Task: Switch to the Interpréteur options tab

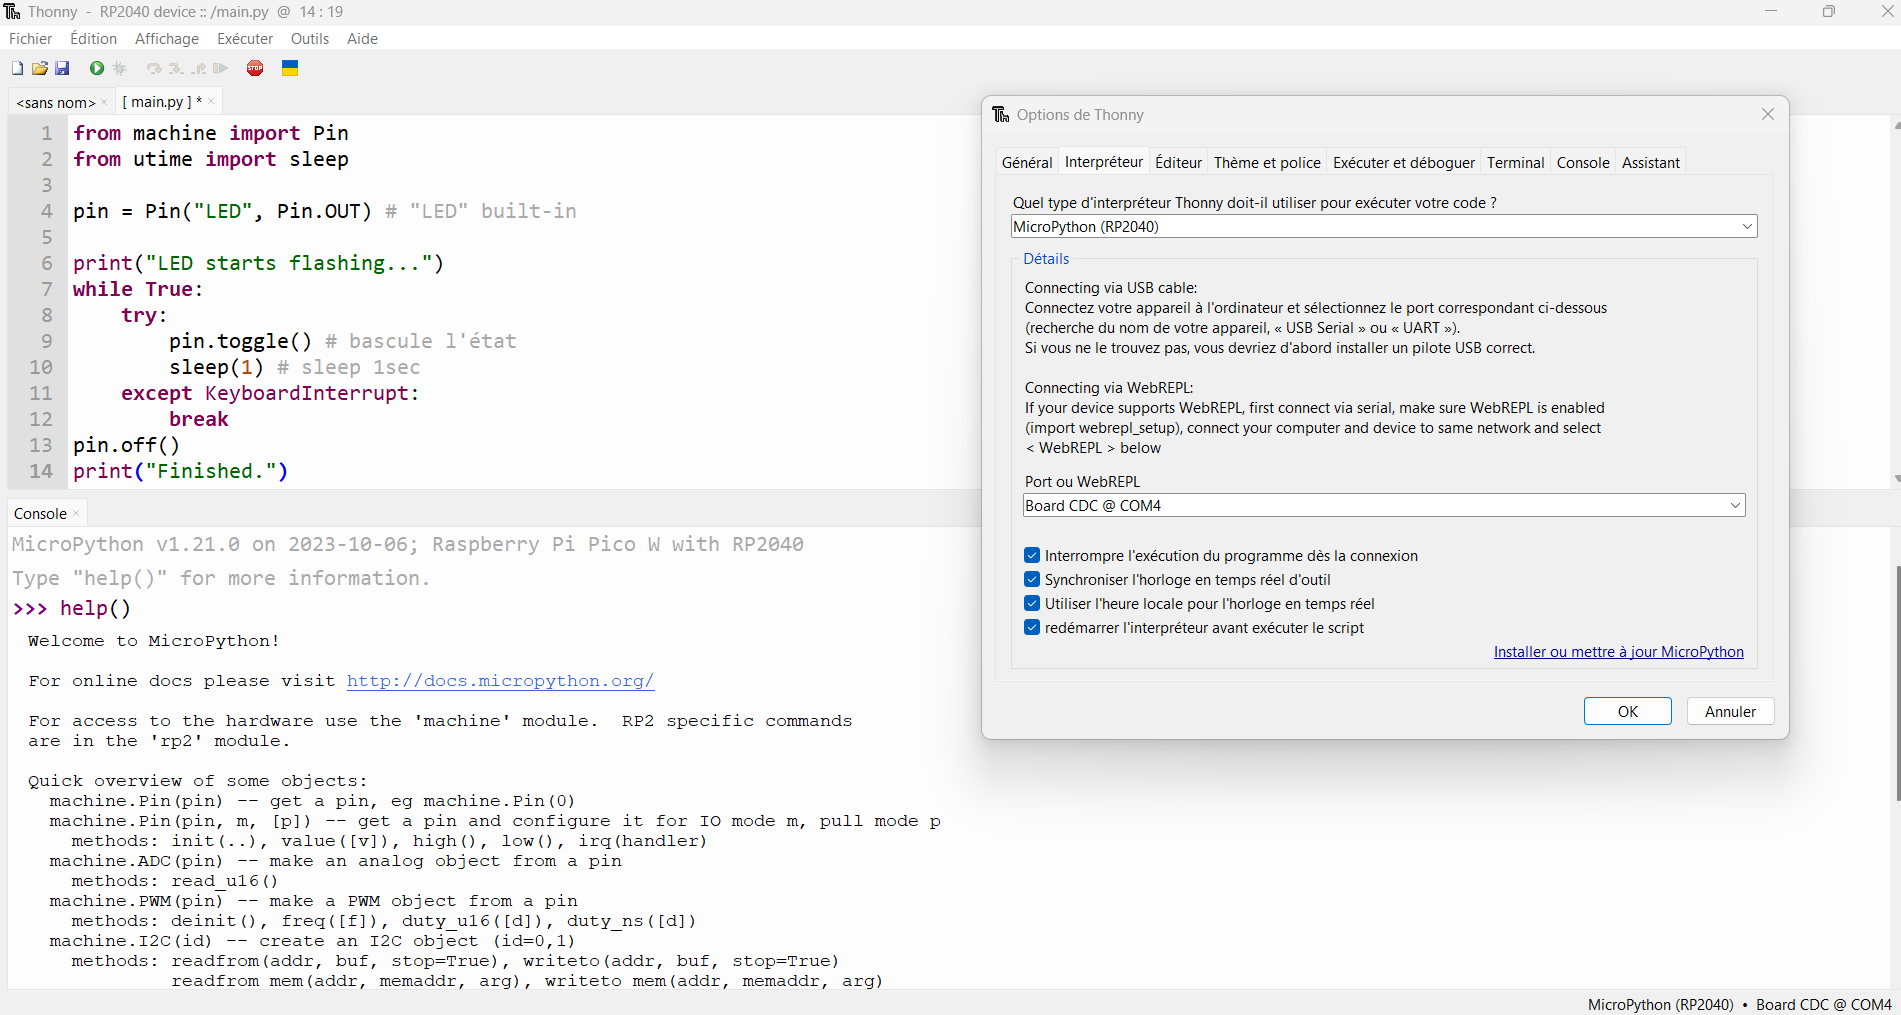Action: (1104, 161)
